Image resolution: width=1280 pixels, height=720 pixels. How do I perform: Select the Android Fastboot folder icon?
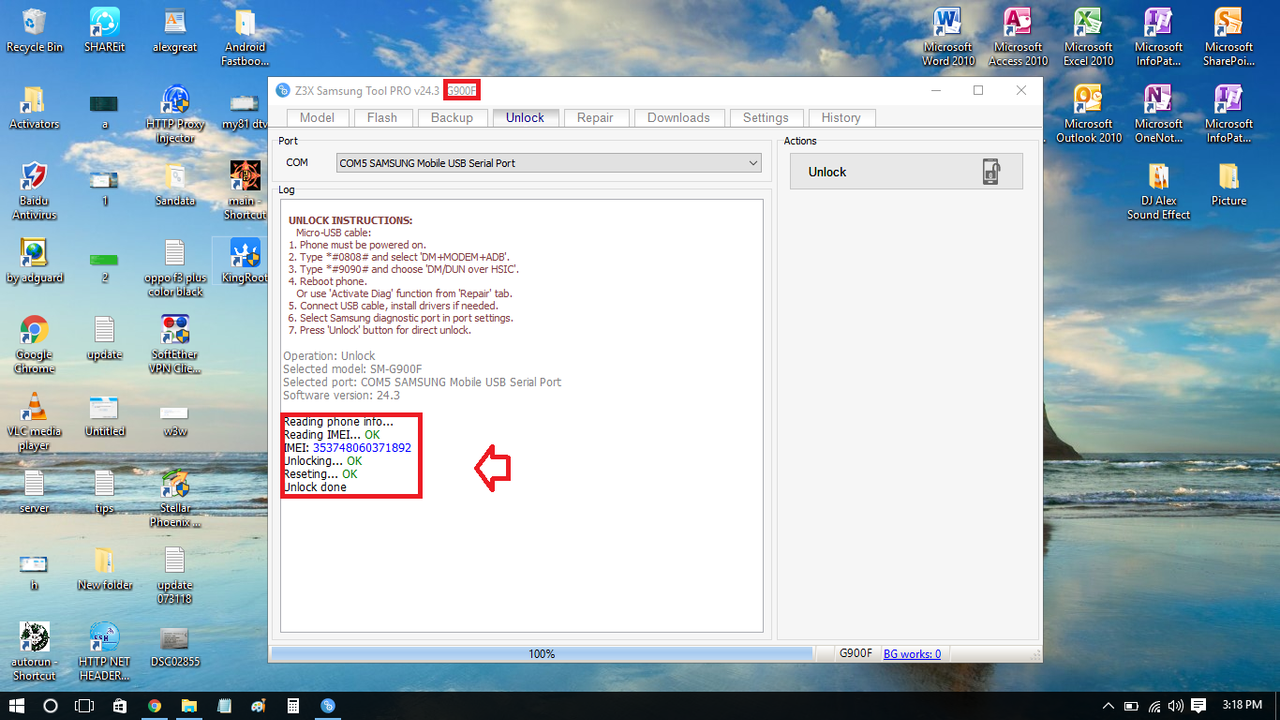click(245, 38)
